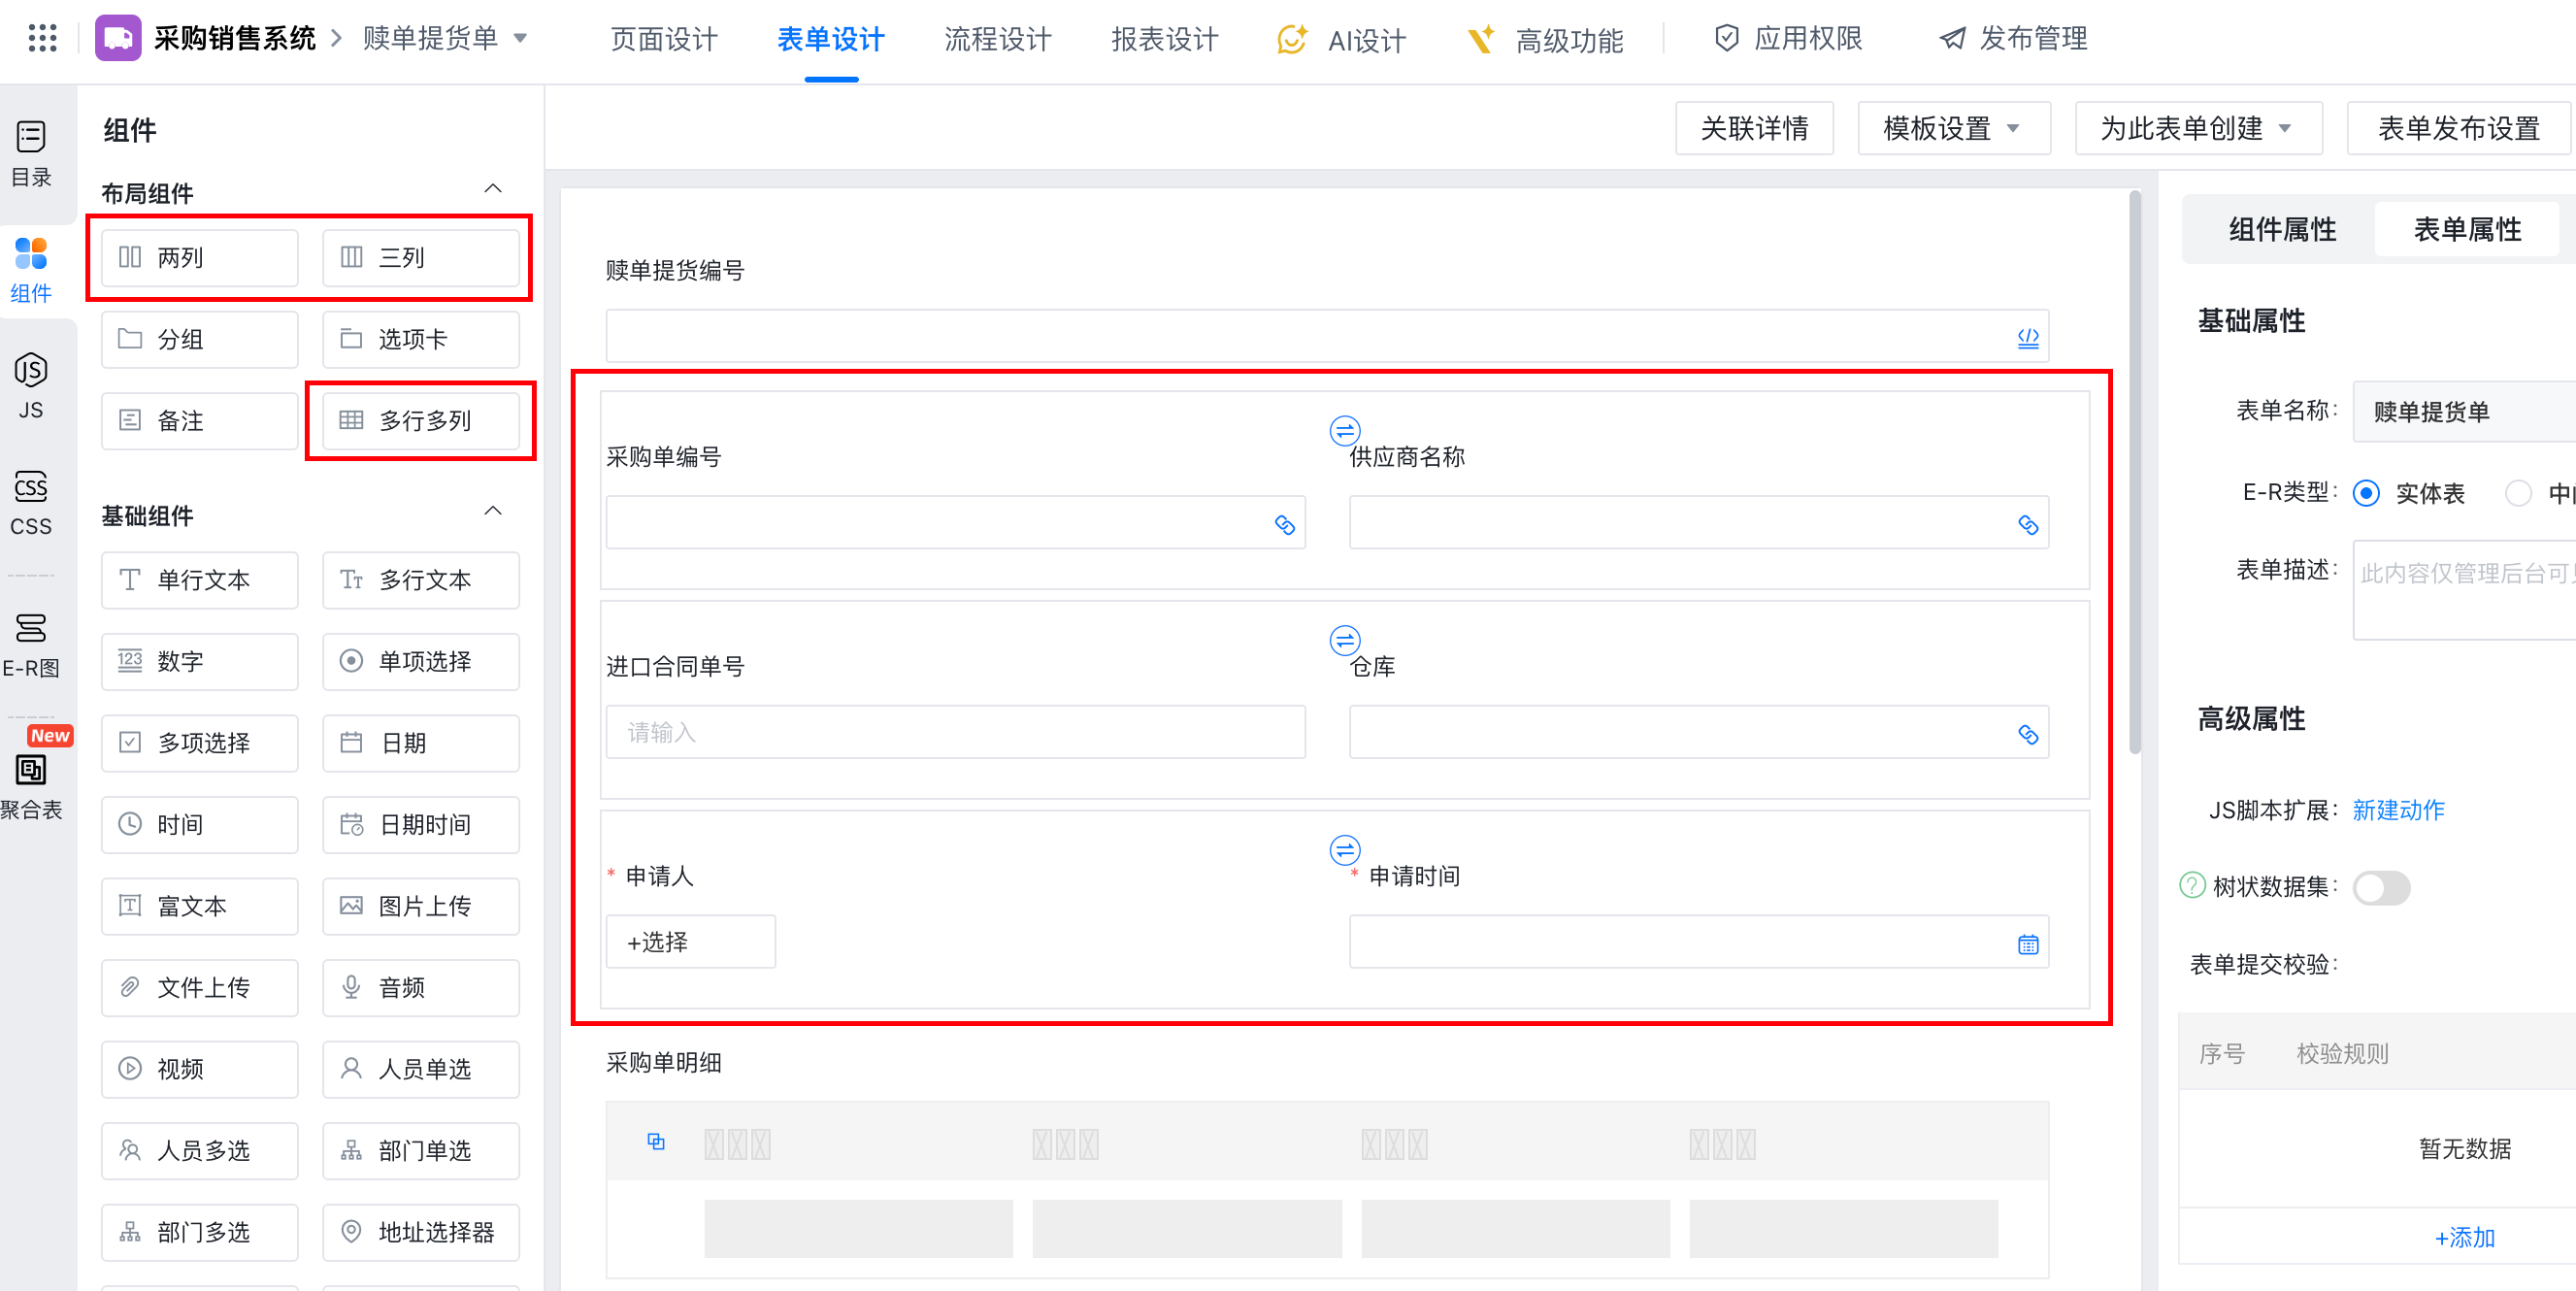Open the 聚合表 sidebar panel

point(31,785)
